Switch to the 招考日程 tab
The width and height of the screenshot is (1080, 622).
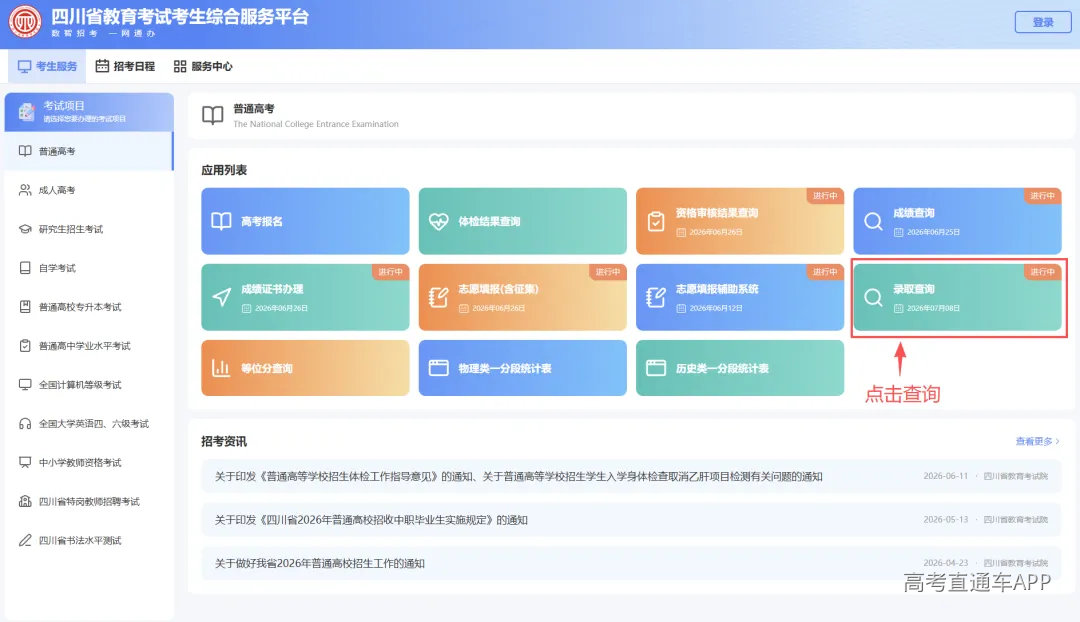[x=125, y=66]
